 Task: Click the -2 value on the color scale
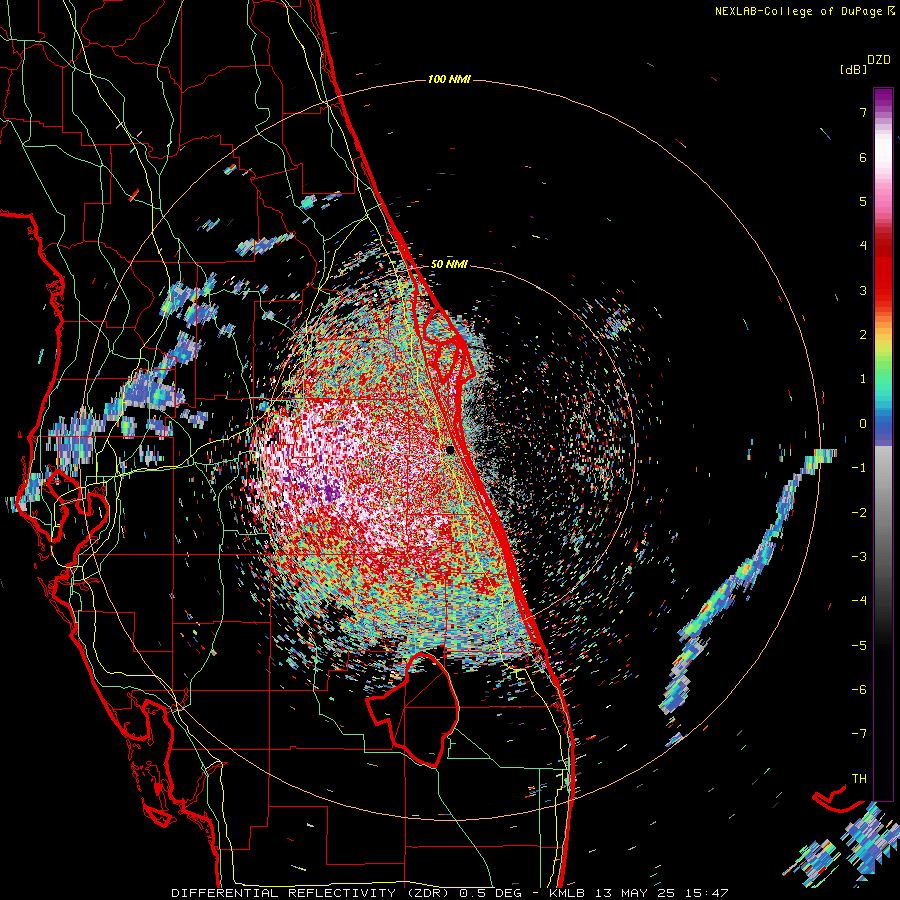click(x=859, y=513)
